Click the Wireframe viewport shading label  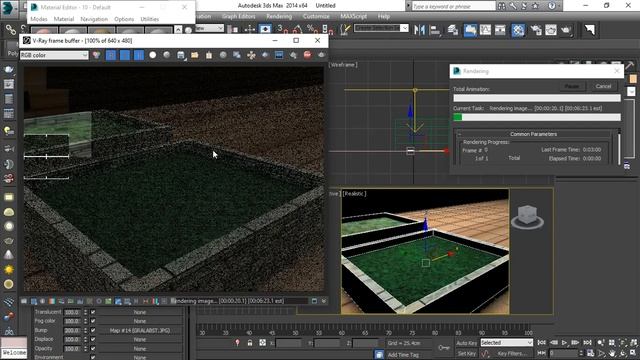[343, 64]
